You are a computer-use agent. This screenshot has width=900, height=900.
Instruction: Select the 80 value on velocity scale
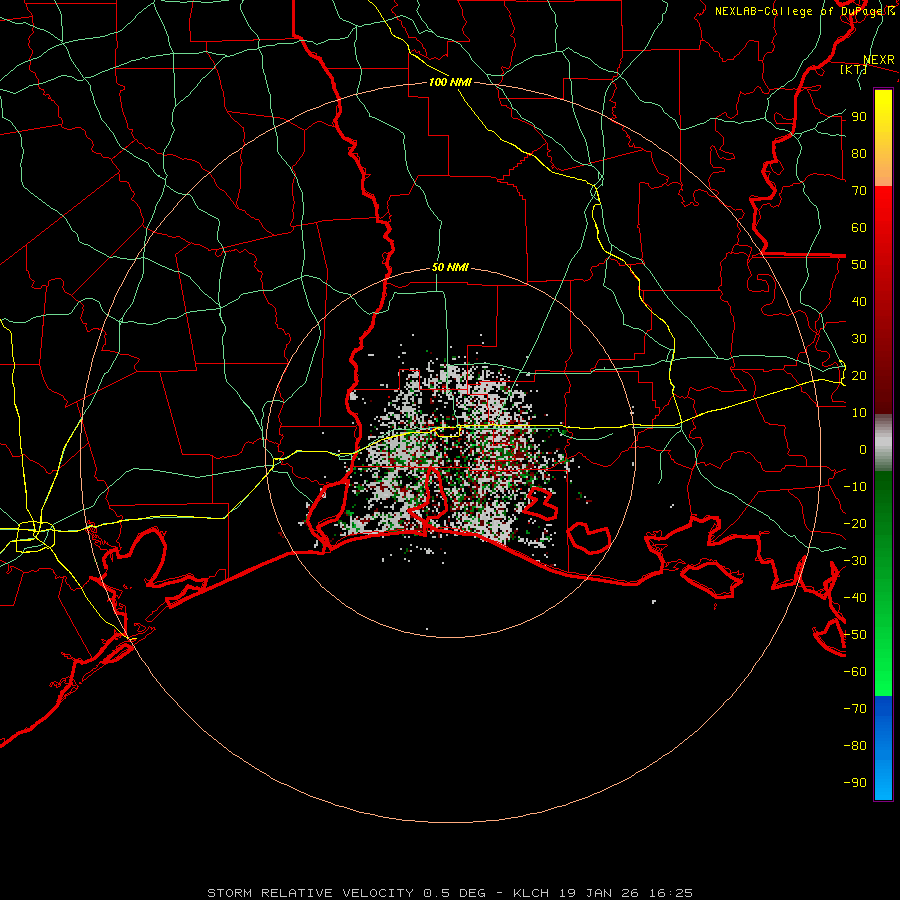(859, 153)
